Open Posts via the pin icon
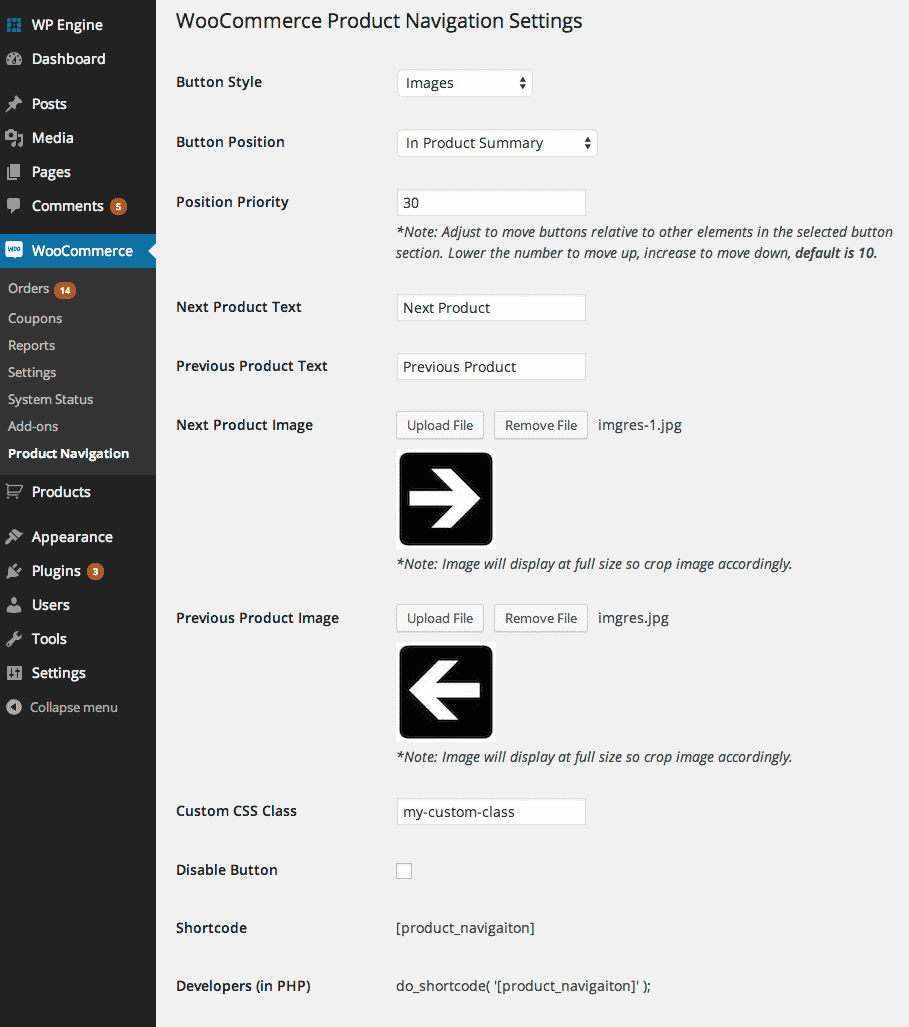 tap(16, 103)
